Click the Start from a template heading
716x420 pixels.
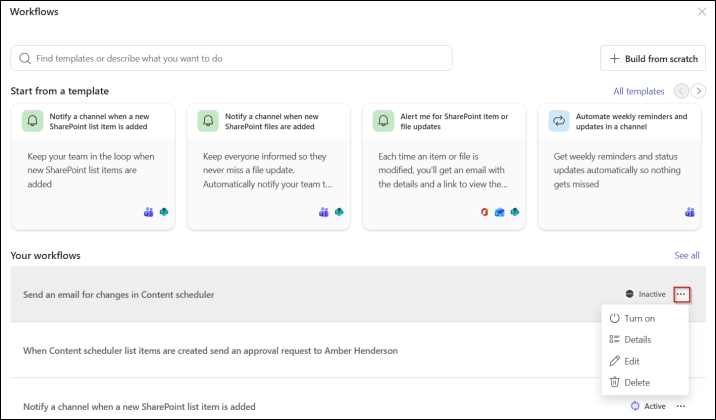click(x=60, y=91)
